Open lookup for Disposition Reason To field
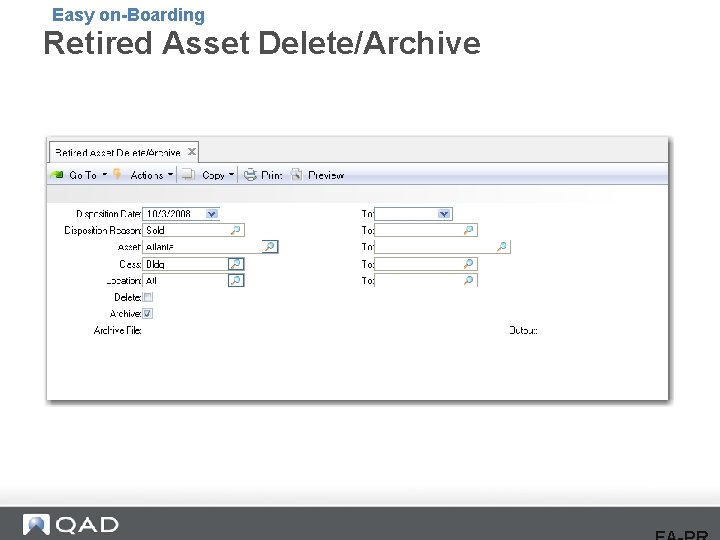 pos(468,230)
